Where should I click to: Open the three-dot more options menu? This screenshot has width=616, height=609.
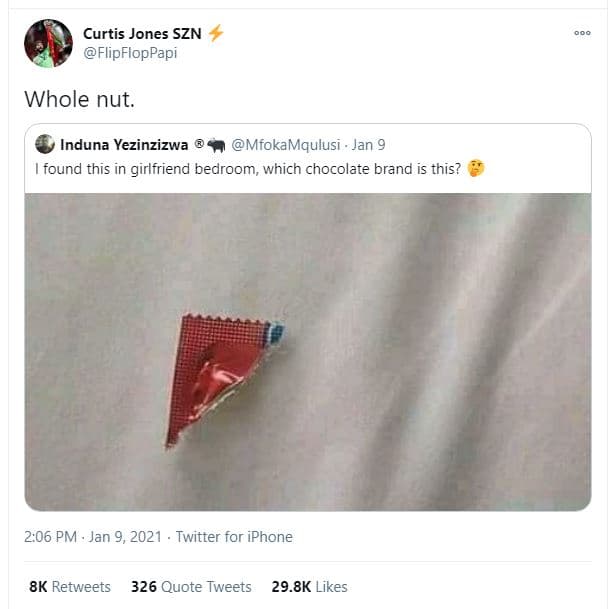582,33
